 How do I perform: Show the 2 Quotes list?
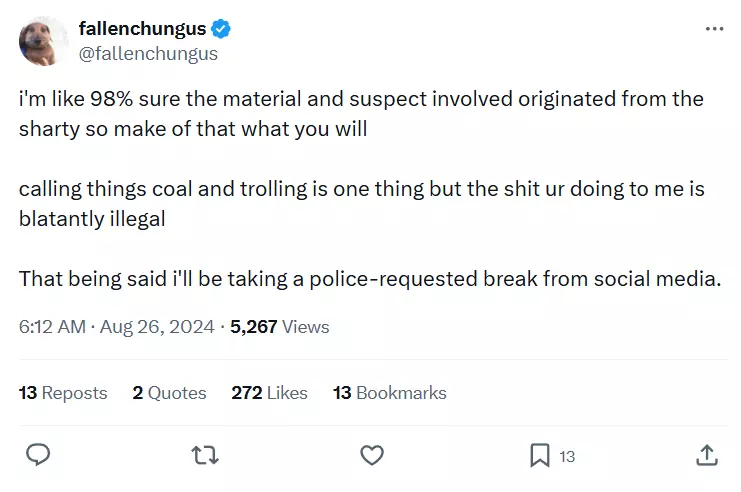(169, 393)
